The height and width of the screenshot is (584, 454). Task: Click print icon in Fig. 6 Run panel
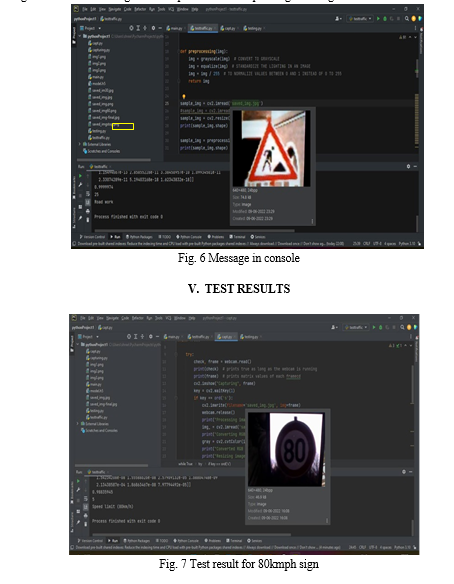[88, 211]
